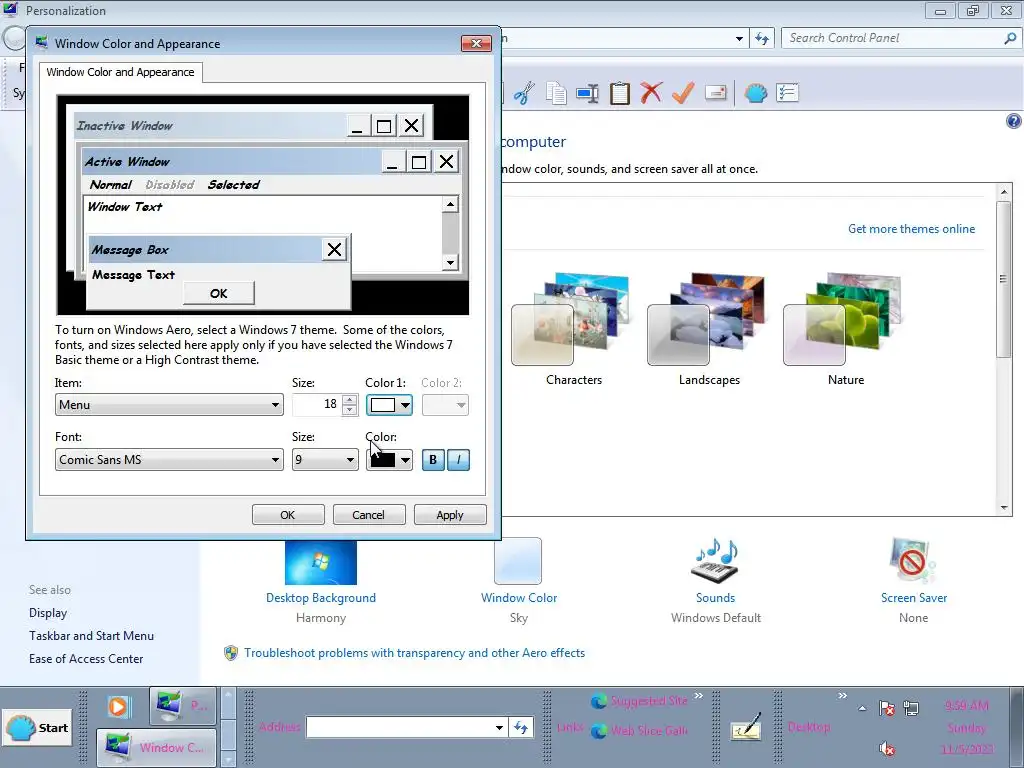Open Web Slice Gallery link in taskbar
Image resolution: width=1024 pixels, height=768 pixels.
click(x=639, y=731)
